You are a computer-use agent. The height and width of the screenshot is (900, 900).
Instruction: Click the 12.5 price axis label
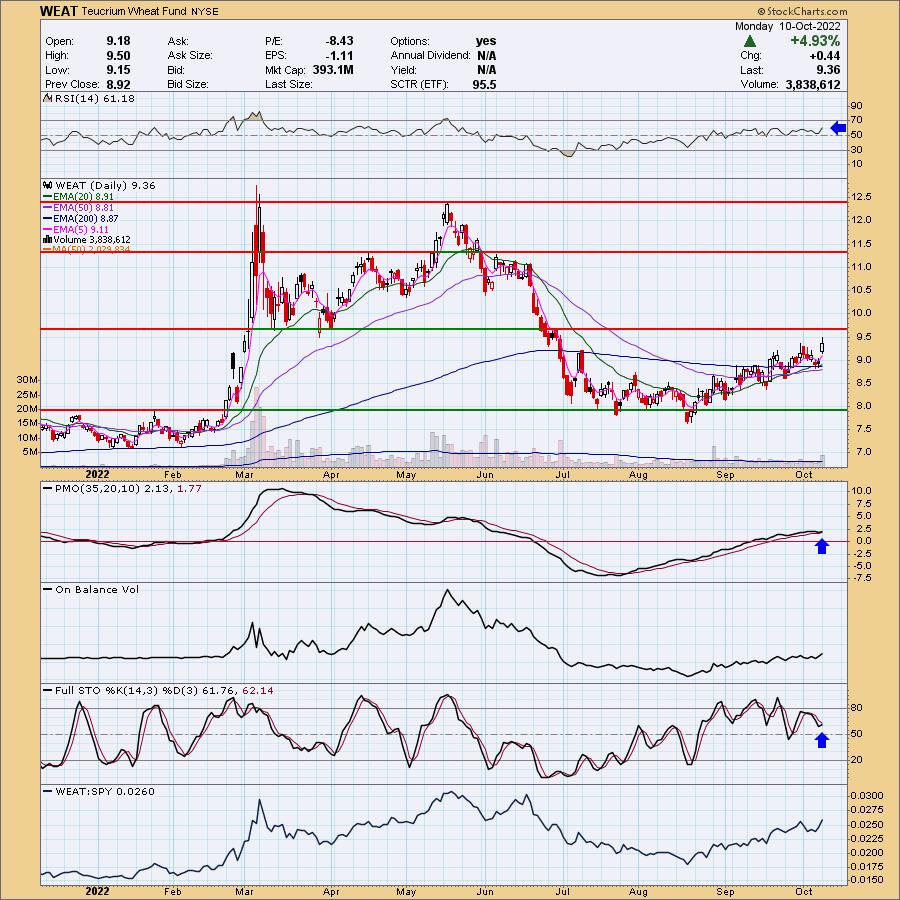(x=862, y=197)
